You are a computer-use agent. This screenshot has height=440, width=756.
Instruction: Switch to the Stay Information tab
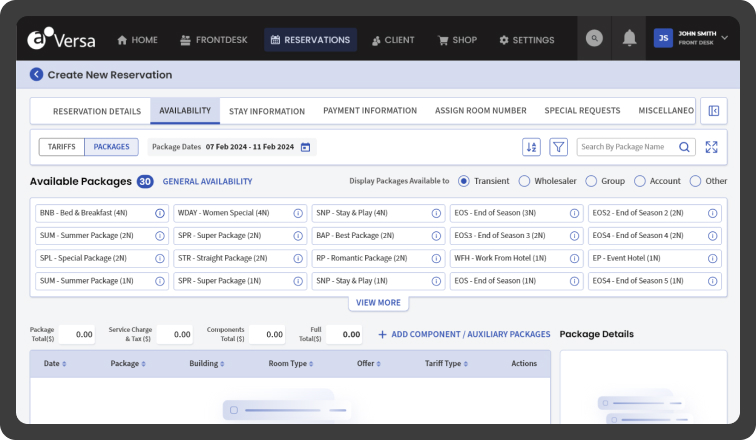tap(266, 111)
